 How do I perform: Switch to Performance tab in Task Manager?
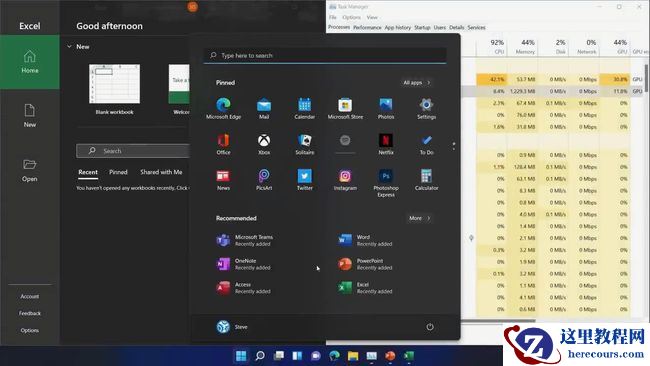pos(367,27)
